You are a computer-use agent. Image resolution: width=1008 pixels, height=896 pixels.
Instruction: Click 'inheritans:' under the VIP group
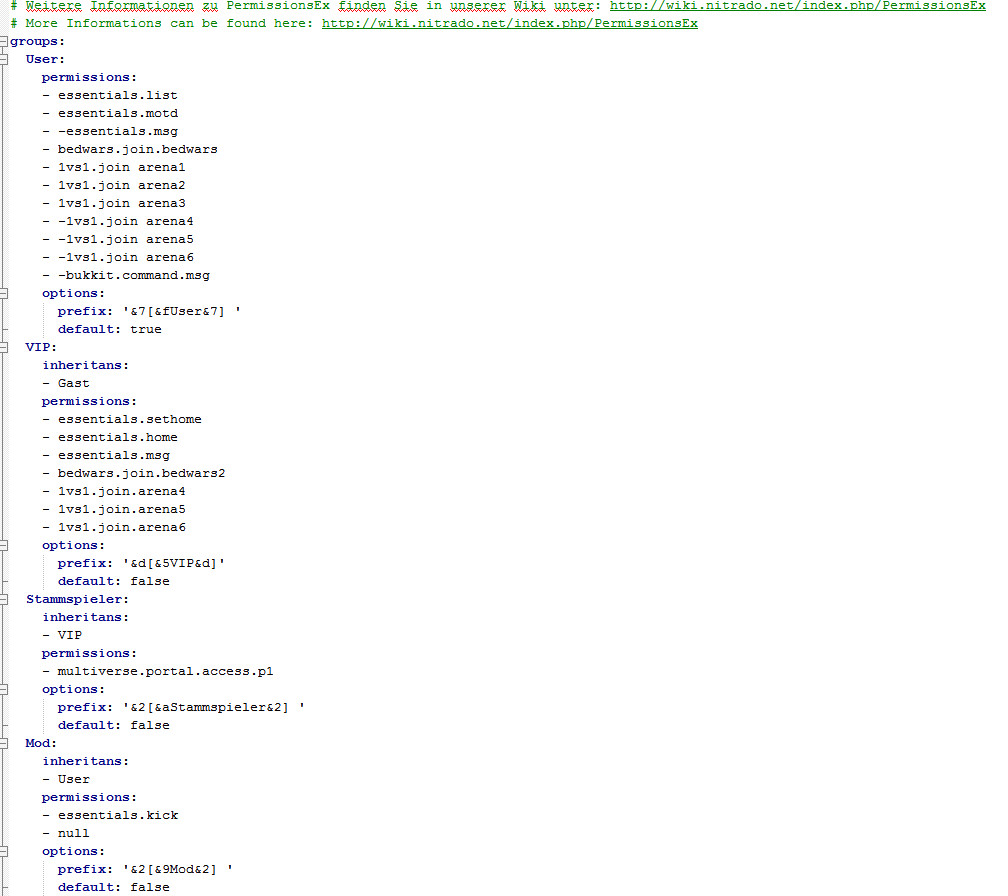pos(86,366)
